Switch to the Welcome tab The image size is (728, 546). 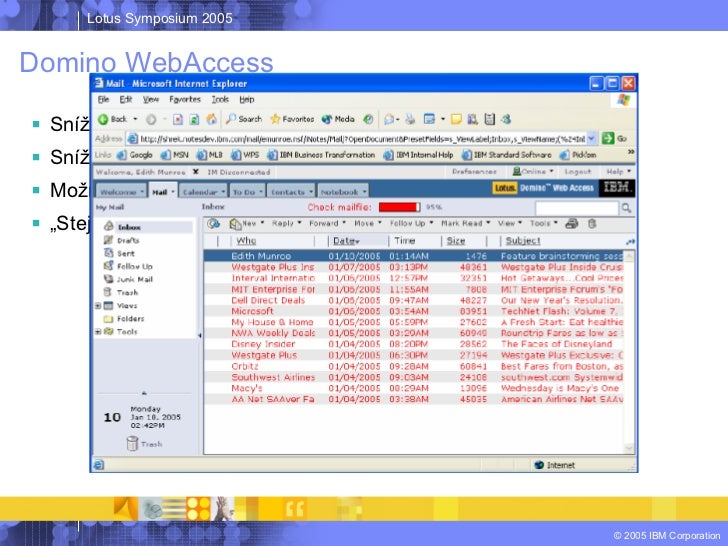(x=121, y=192)
